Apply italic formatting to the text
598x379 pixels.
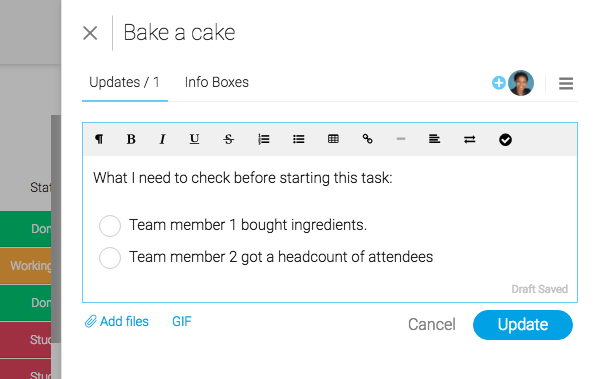(162, 139)
